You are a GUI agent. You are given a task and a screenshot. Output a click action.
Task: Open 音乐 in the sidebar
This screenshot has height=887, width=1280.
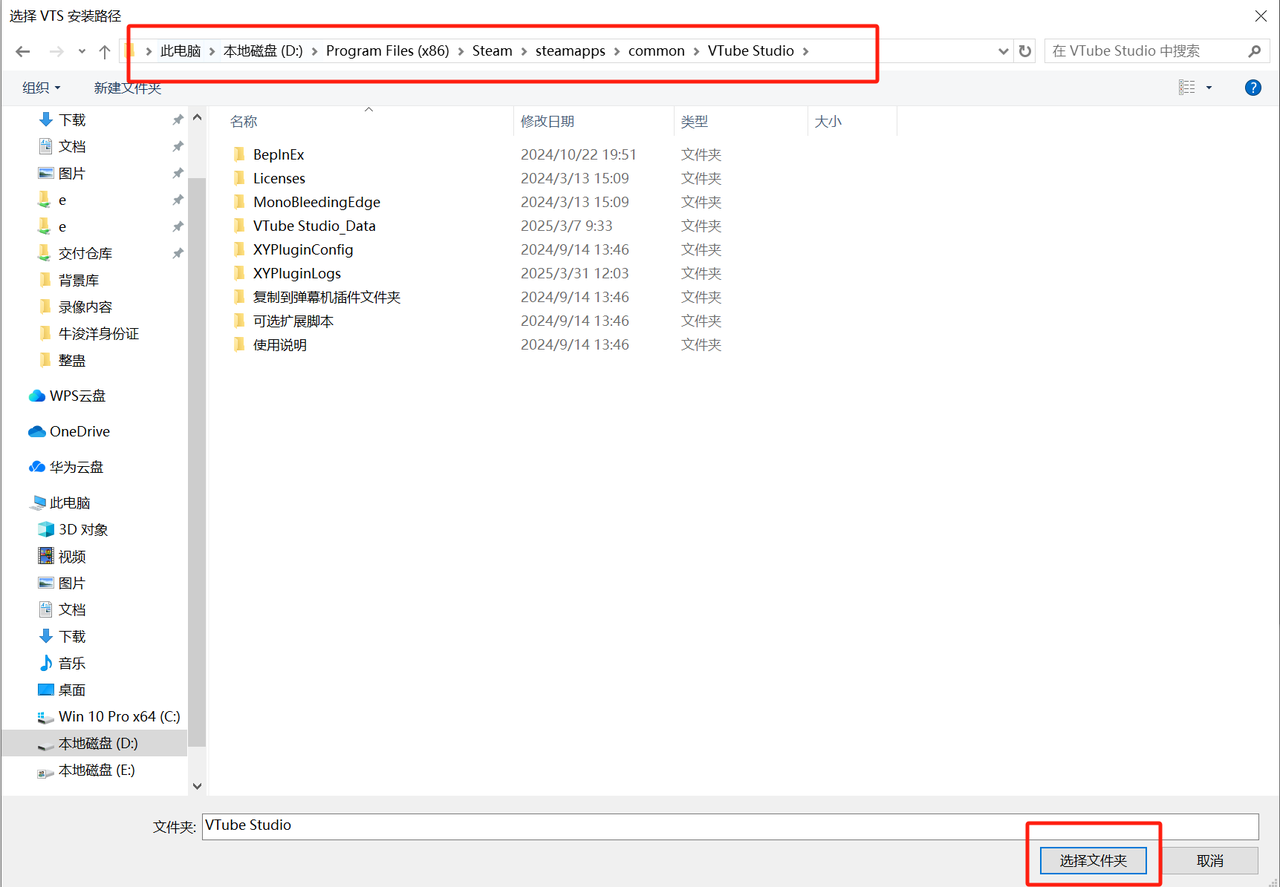[72, 663]
